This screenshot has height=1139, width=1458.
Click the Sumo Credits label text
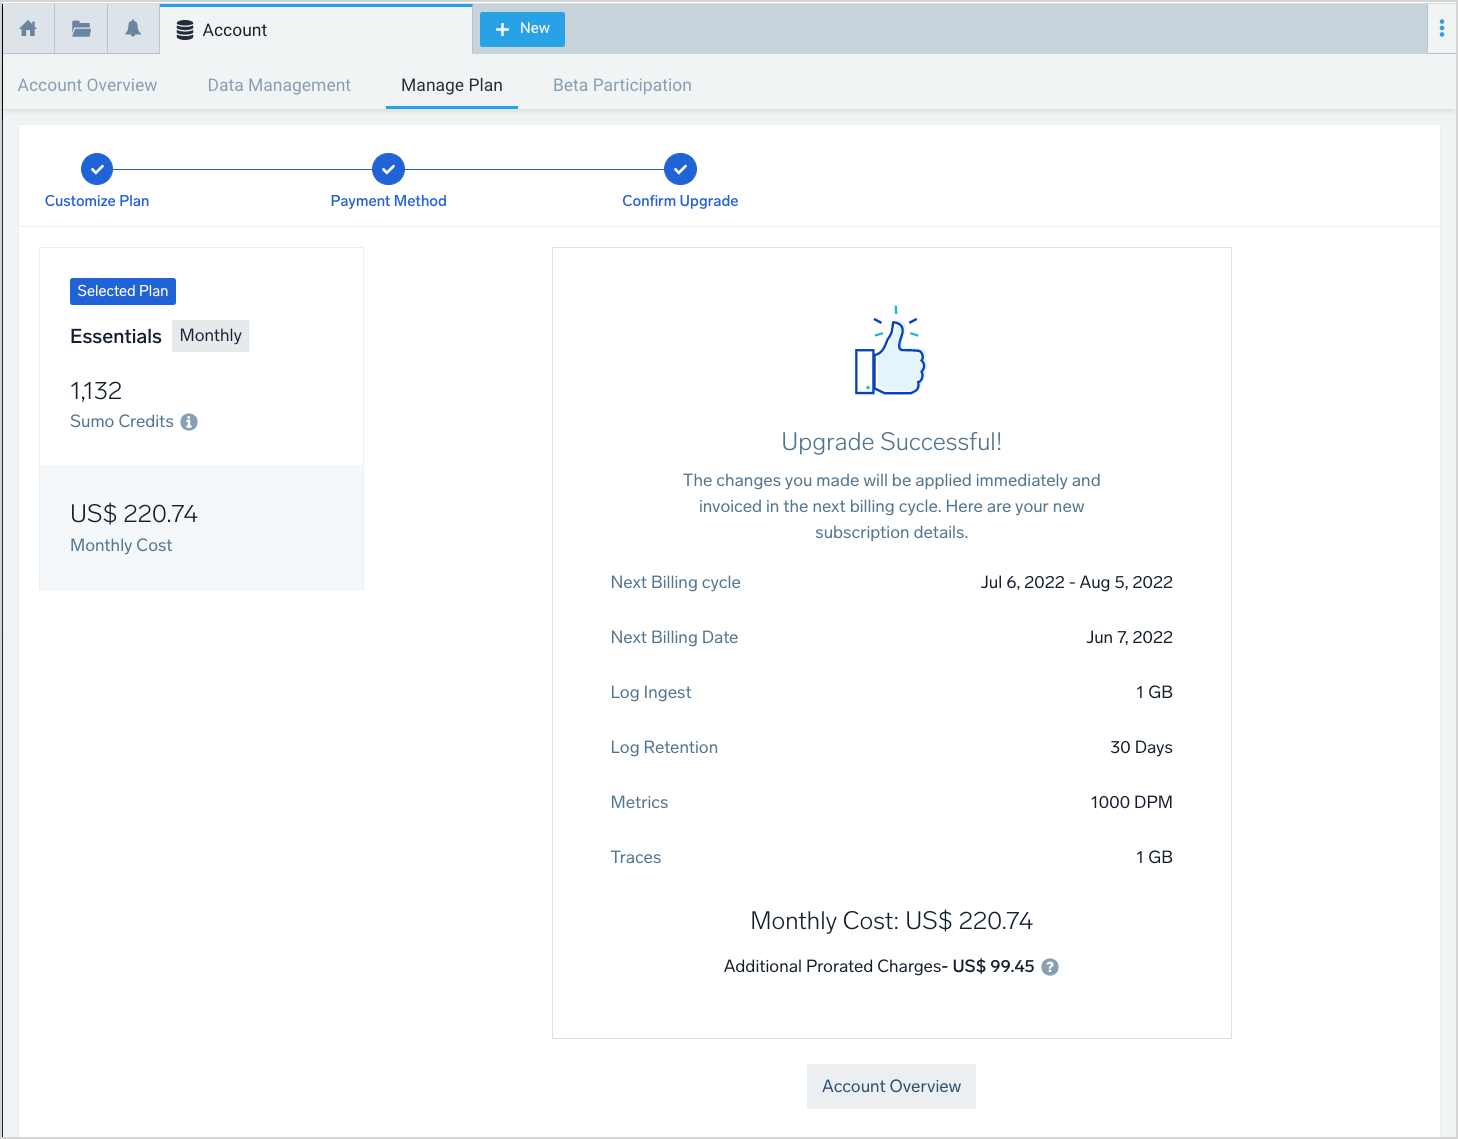click(x=122, y=422)
